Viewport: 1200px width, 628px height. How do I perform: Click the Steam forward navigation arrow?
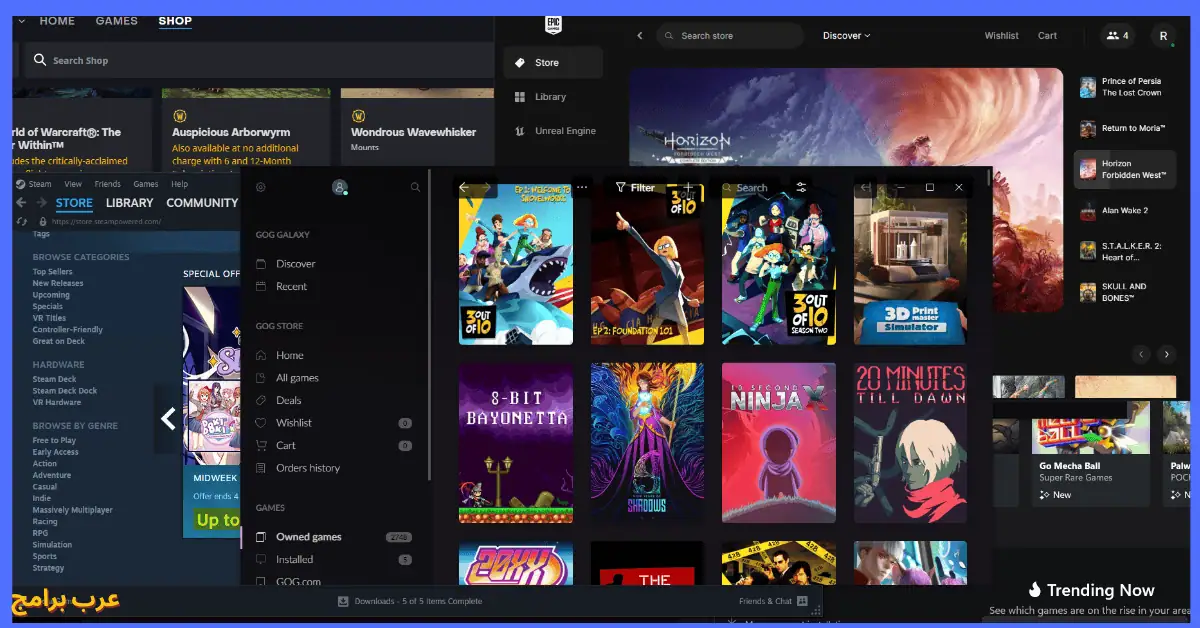pos(40,203)
